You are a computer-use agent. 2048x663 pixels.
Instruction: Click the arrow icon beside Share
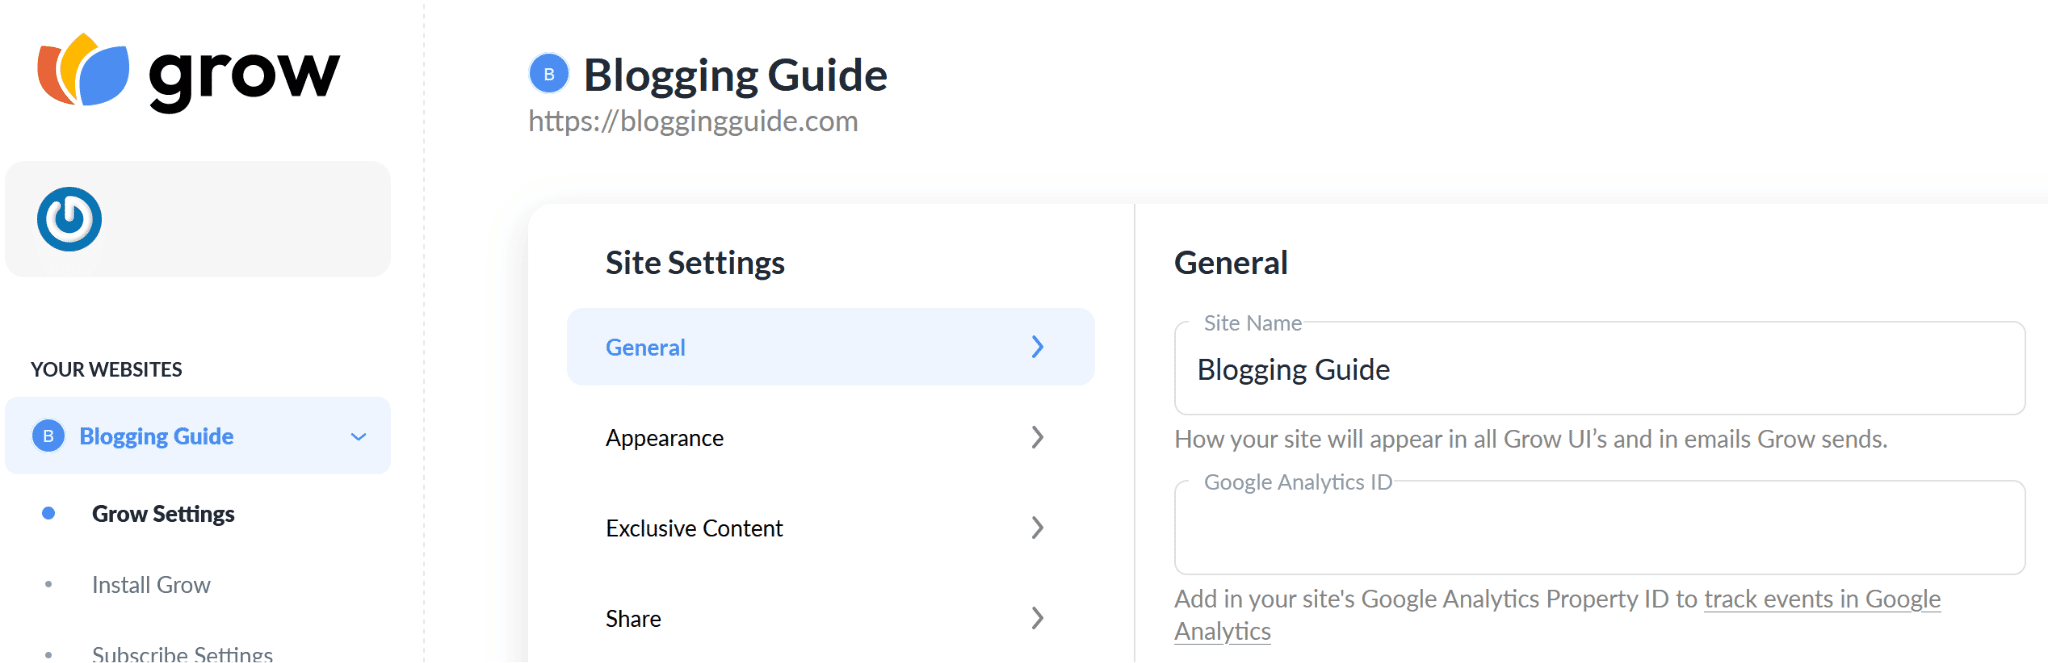(1037, 618)
